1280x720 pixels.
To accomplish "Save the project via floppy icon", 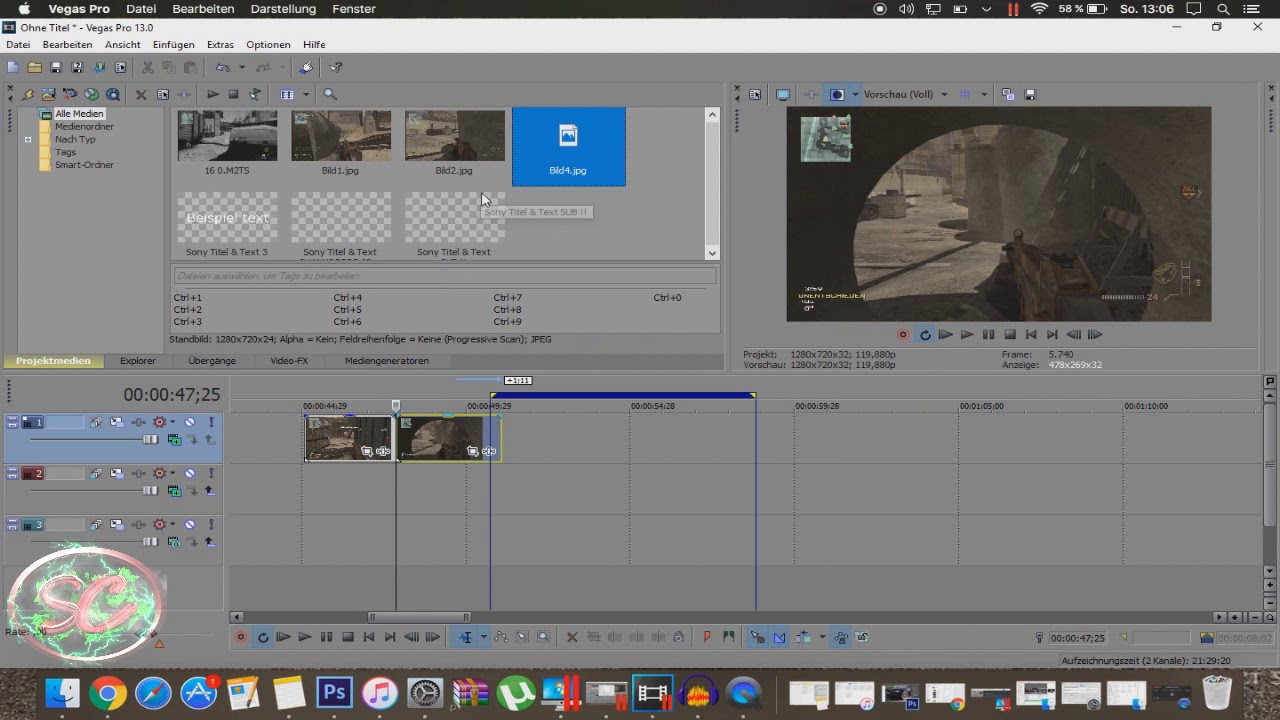I will point(56,67).
